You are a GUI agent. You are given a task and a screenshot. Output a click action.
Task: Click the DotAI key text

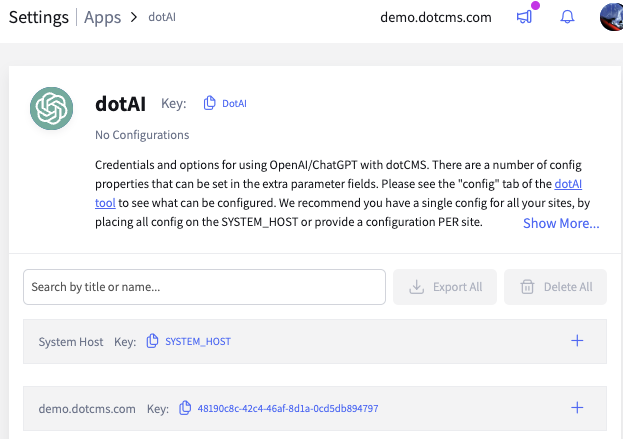(x=234, y=104)
